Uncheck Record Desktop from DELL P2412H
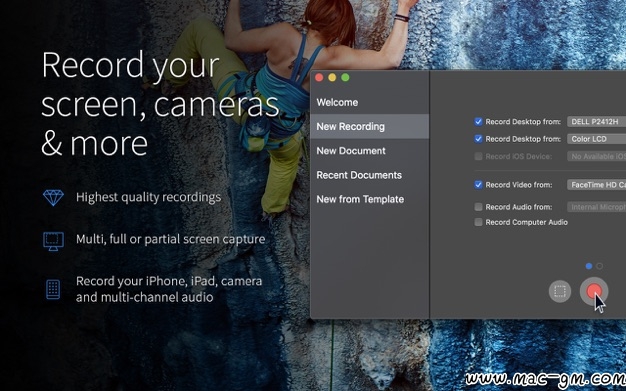626x391 pixels. [478, 121]
